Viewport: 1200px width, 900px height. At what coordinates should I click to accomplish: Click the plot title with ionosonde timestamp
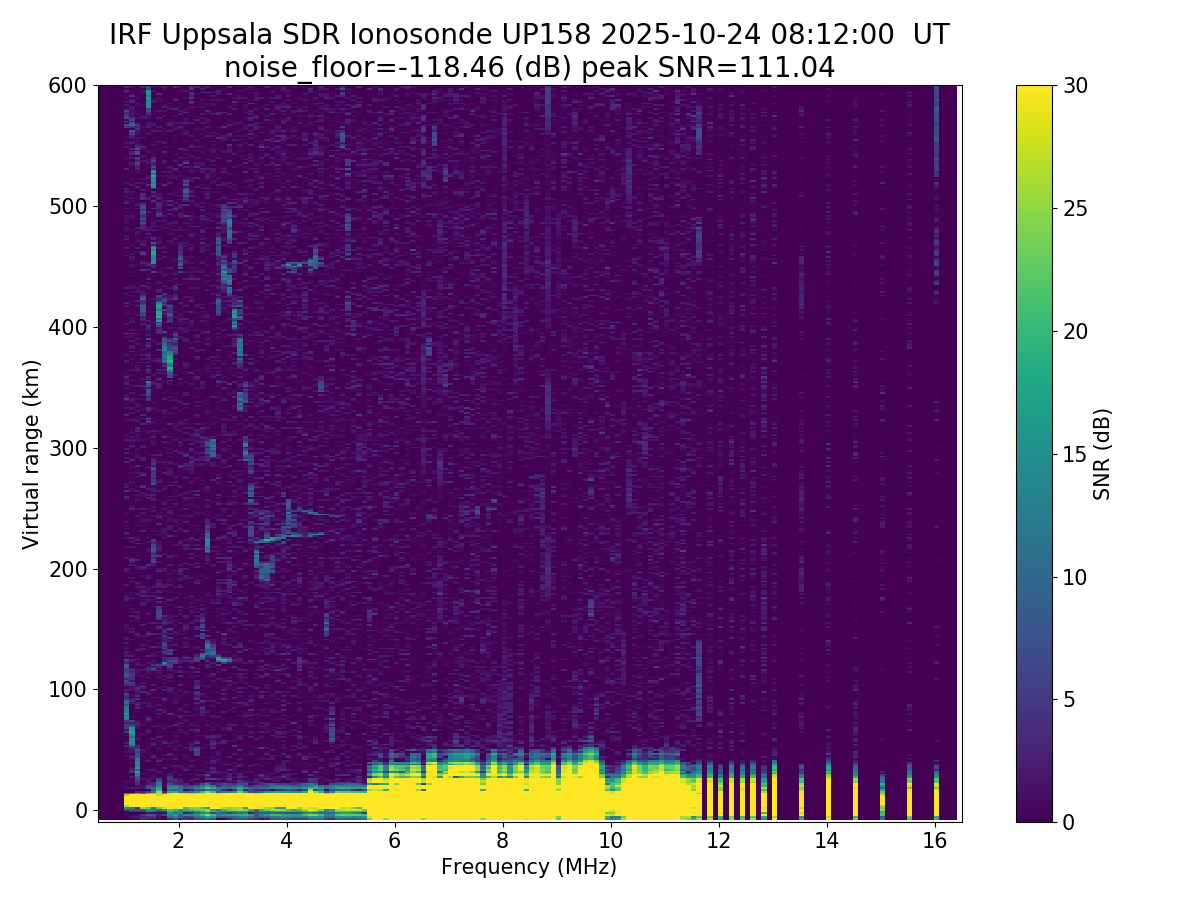tap(529, 35)
